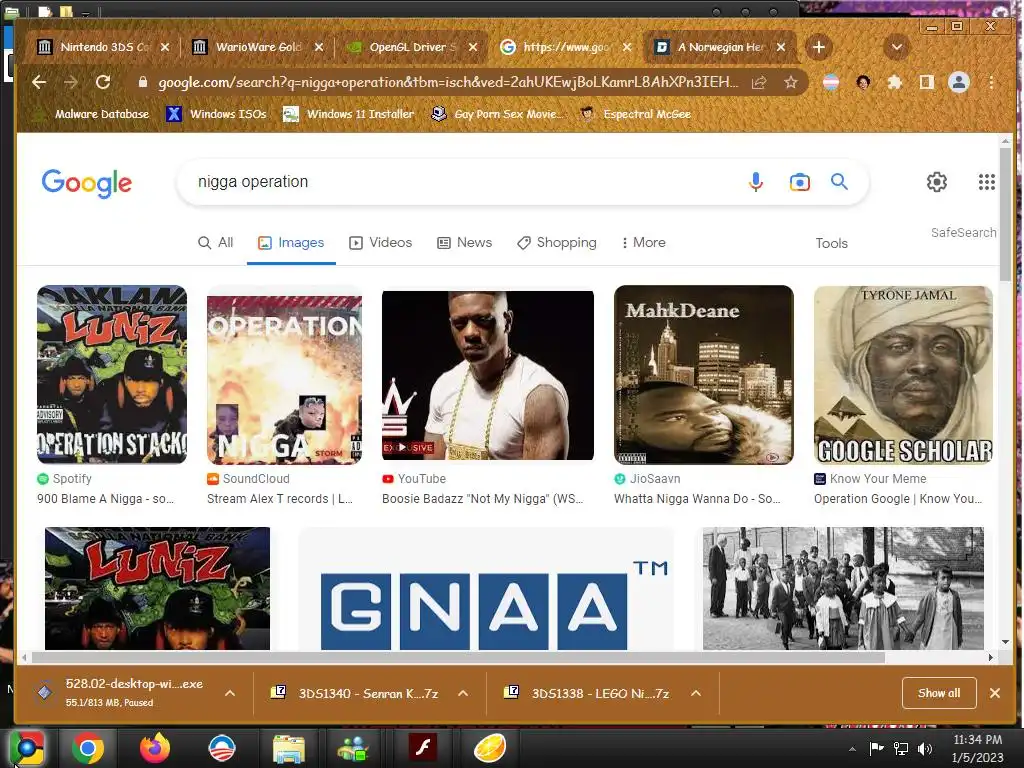Image resolution: width=1024 pixels, height=768 pixels.
Task: Select the Images results tab
Action: (x=291, y=242)
